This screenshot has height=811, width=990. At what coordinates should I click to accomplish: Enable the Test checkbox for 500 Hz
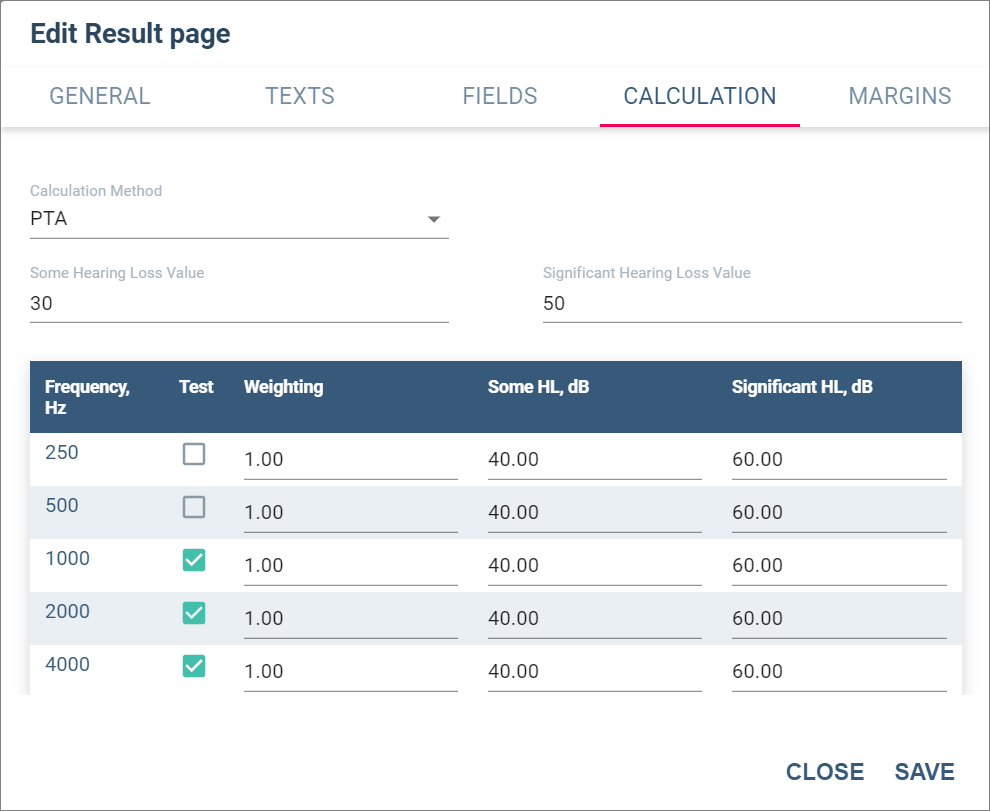click(194, 507)
